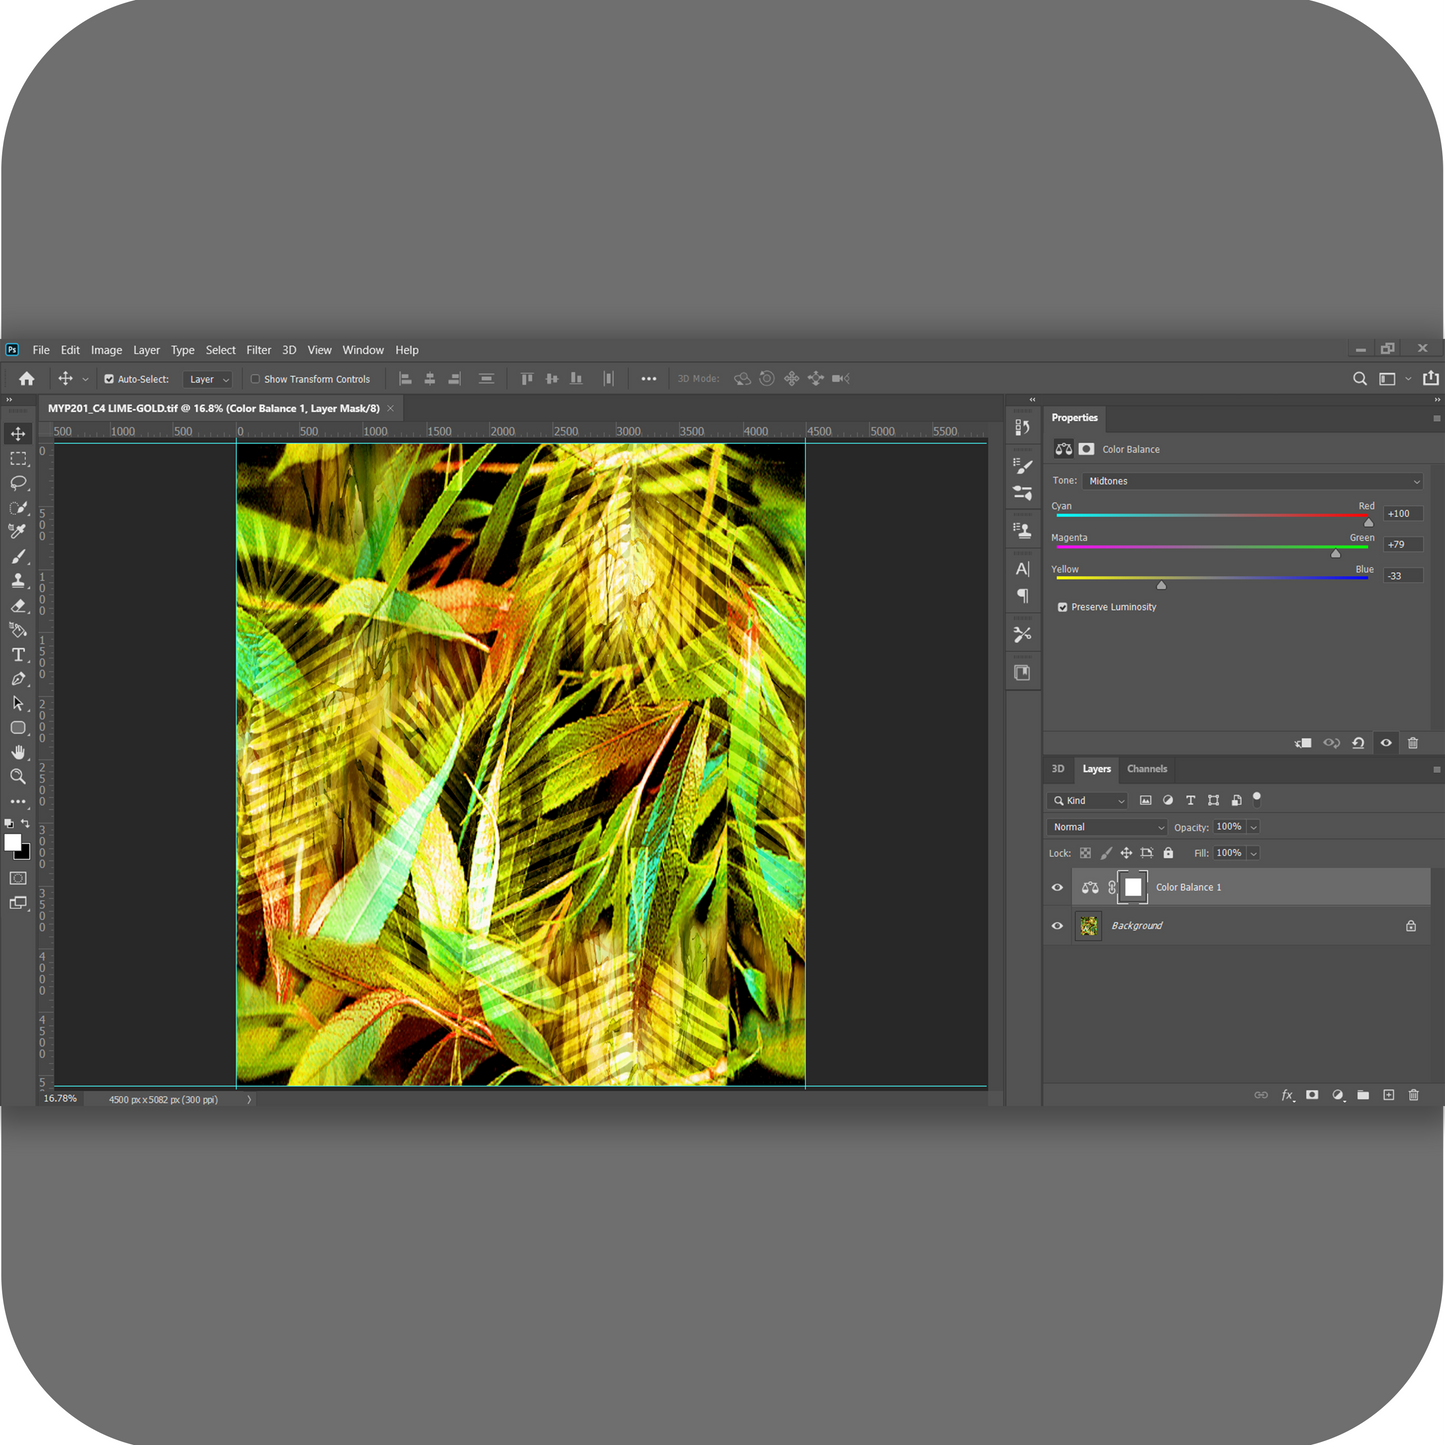Toggle Quick Mask mode
Viewport: 1445px width, 1445px height.
[x=18, y=878]
